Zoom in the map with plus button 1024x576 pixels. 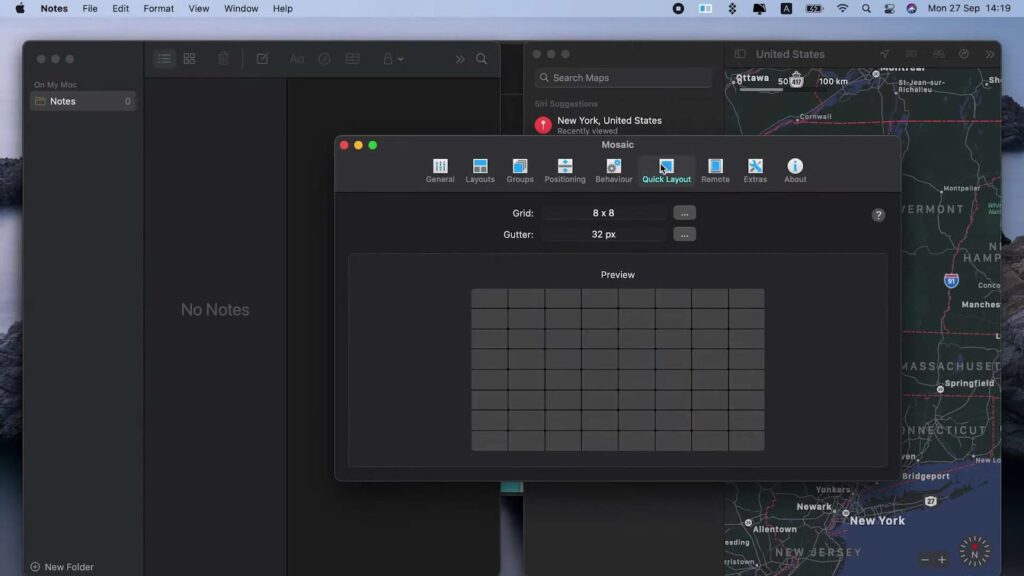pos(942,560)
